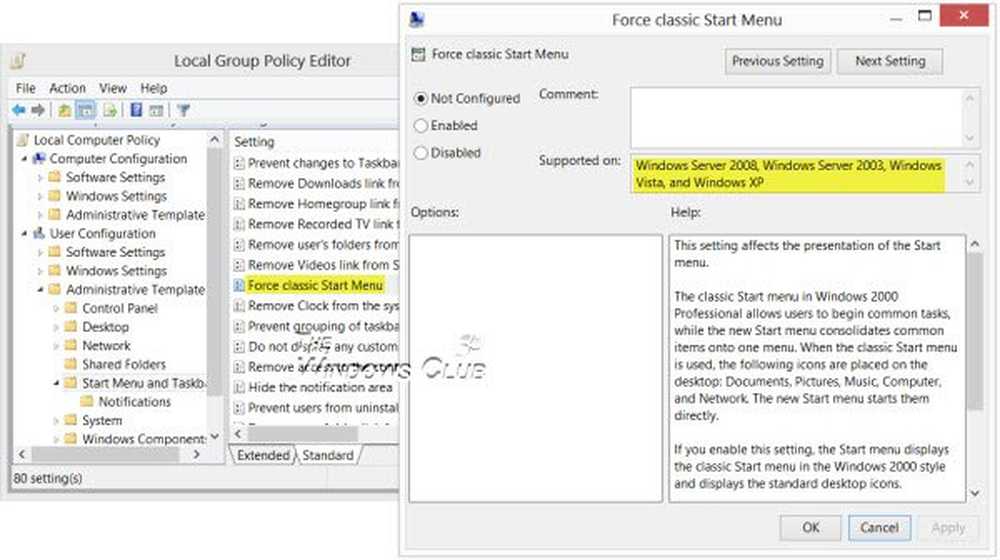Collapse the Computer Configuration node
The image size is (1000, 560).
coord(24,159)
